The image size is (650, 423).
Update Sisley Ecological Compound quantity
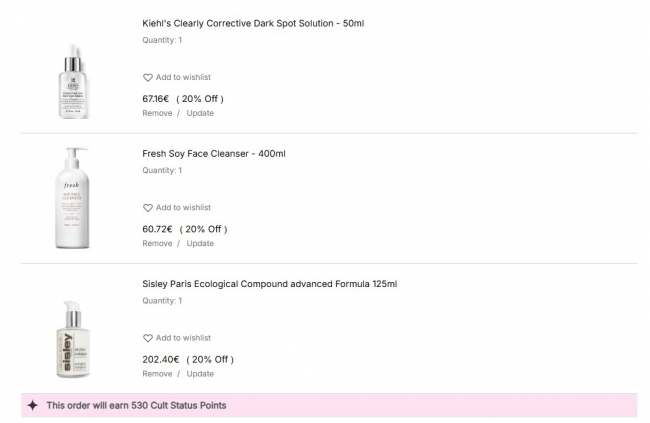click(x=200, y=374)
